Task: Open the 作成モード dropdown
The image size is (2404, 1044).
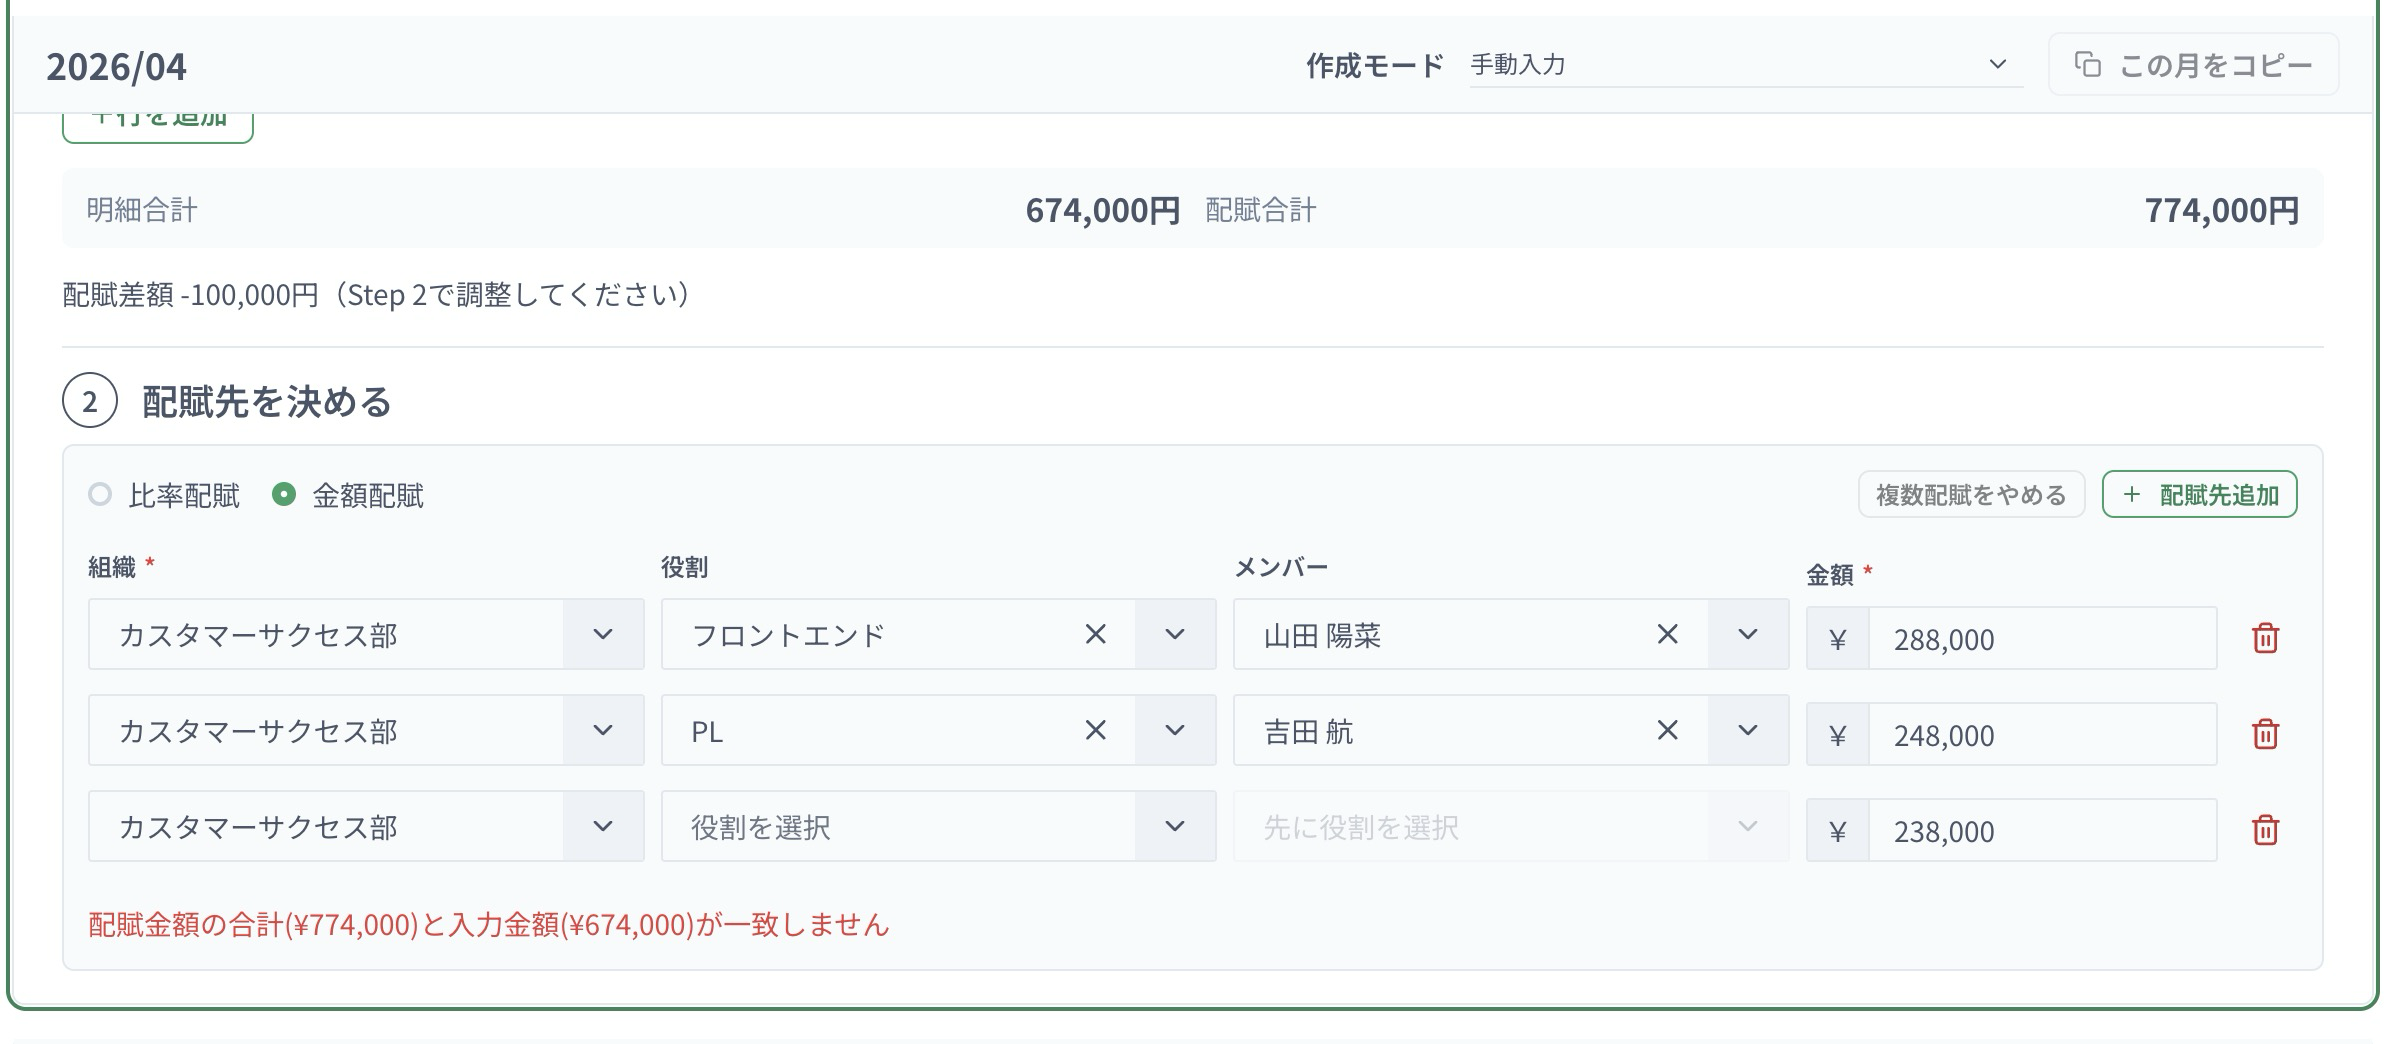Action: coord(1746,65)
